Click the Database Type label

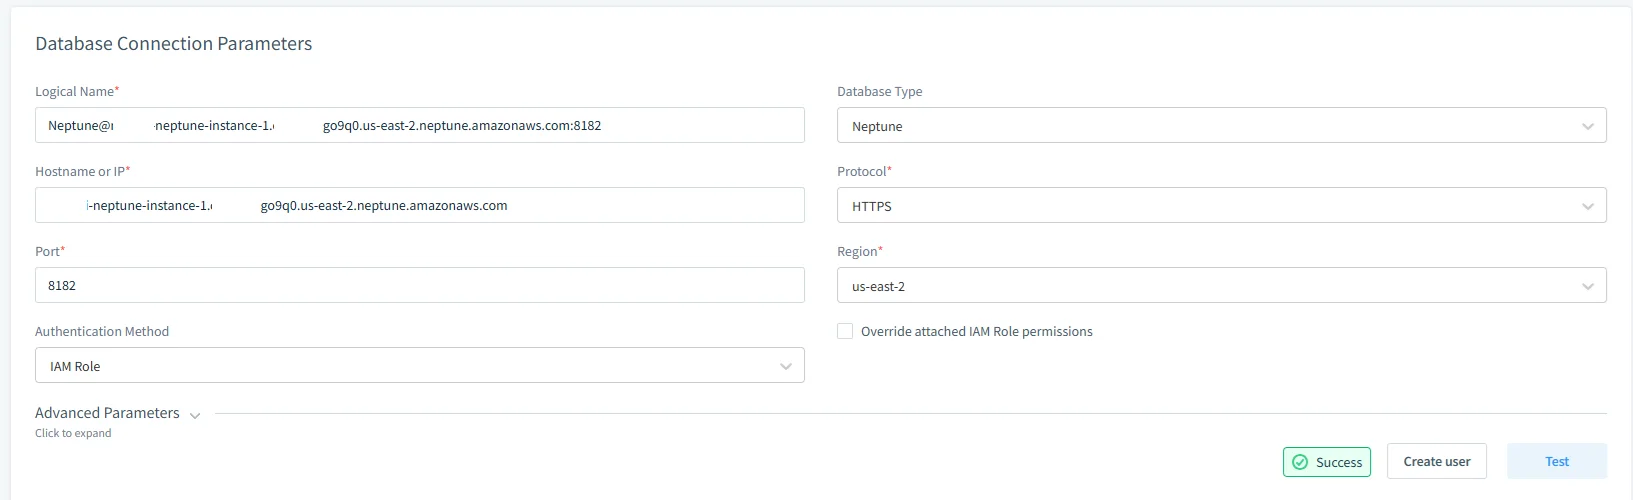[880, 91]
